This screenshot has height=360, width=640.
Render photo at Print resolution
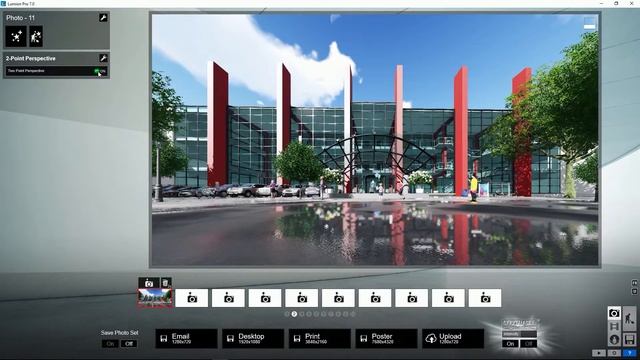click(320, 338)
